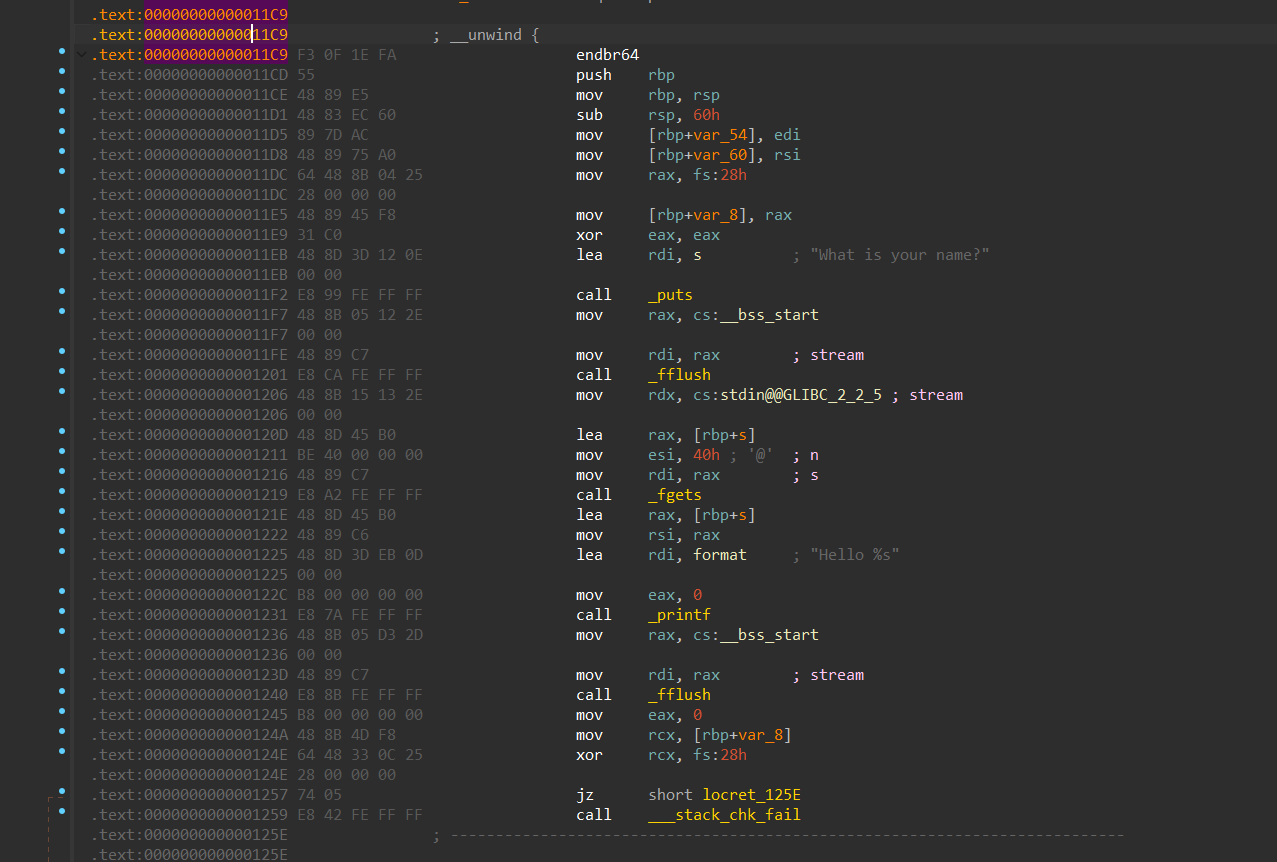Toggle breakpoint dot on the mov esi, 40h line
Screen dimensions: 1277x862
pyautogui.click(x=62, y=451)
